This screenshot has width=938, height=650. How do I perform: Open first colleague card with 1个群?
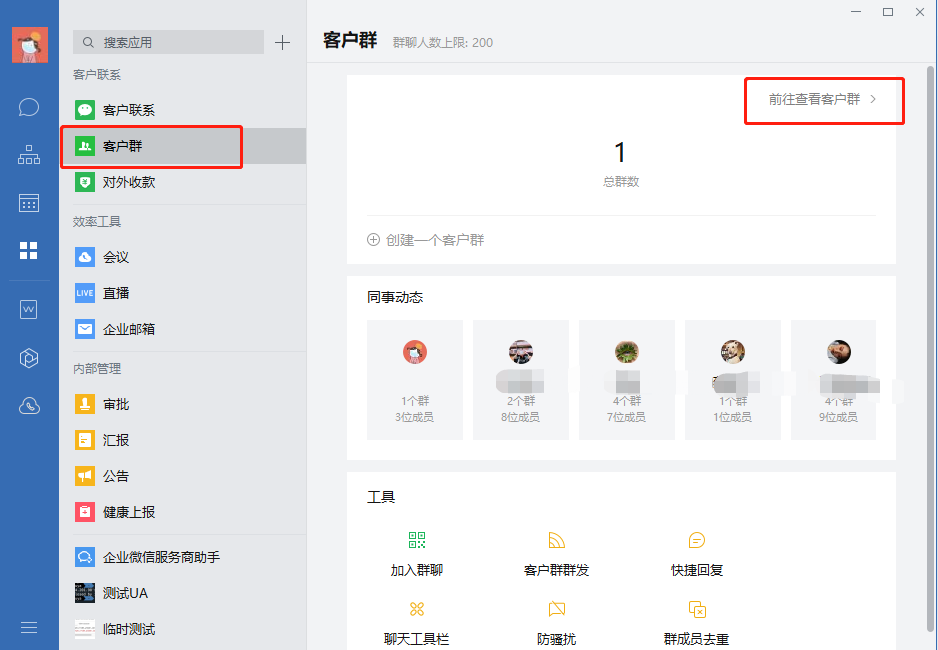415,379
